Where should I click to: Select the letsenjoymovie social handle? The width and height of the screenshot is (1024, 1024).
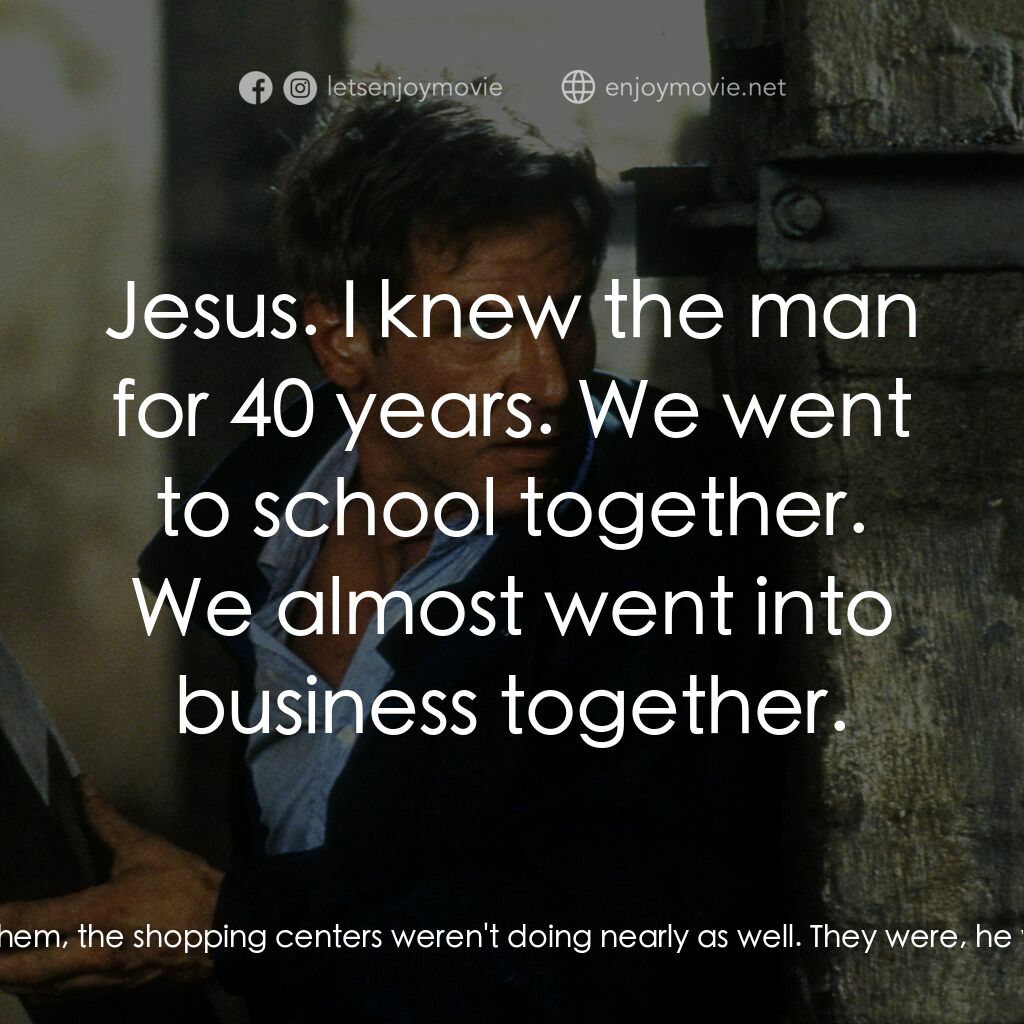(x=415, y=88)
